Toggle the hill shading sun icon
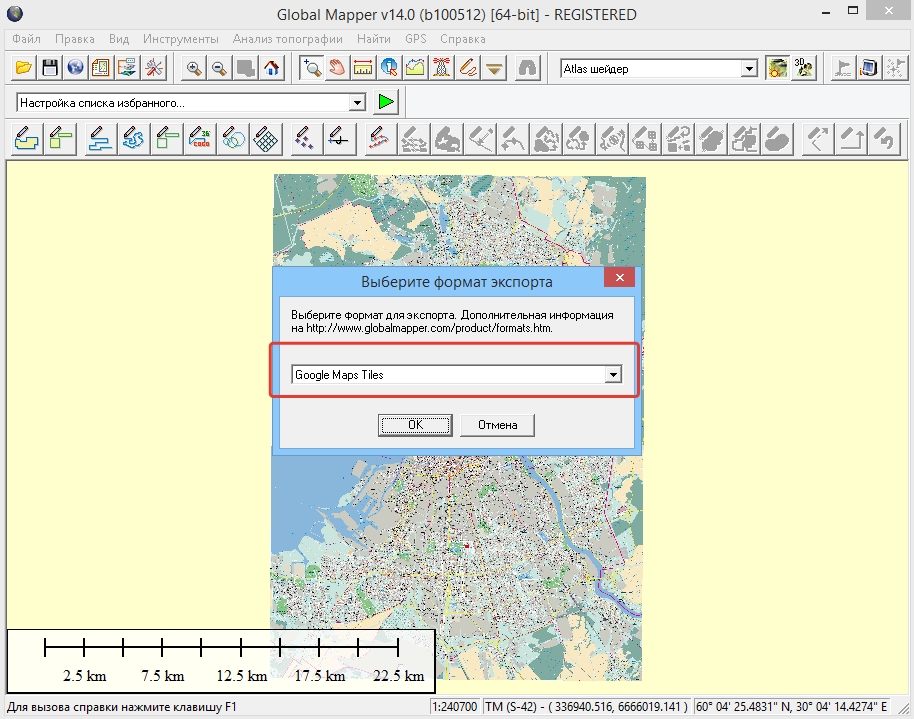 click(777, 68)
